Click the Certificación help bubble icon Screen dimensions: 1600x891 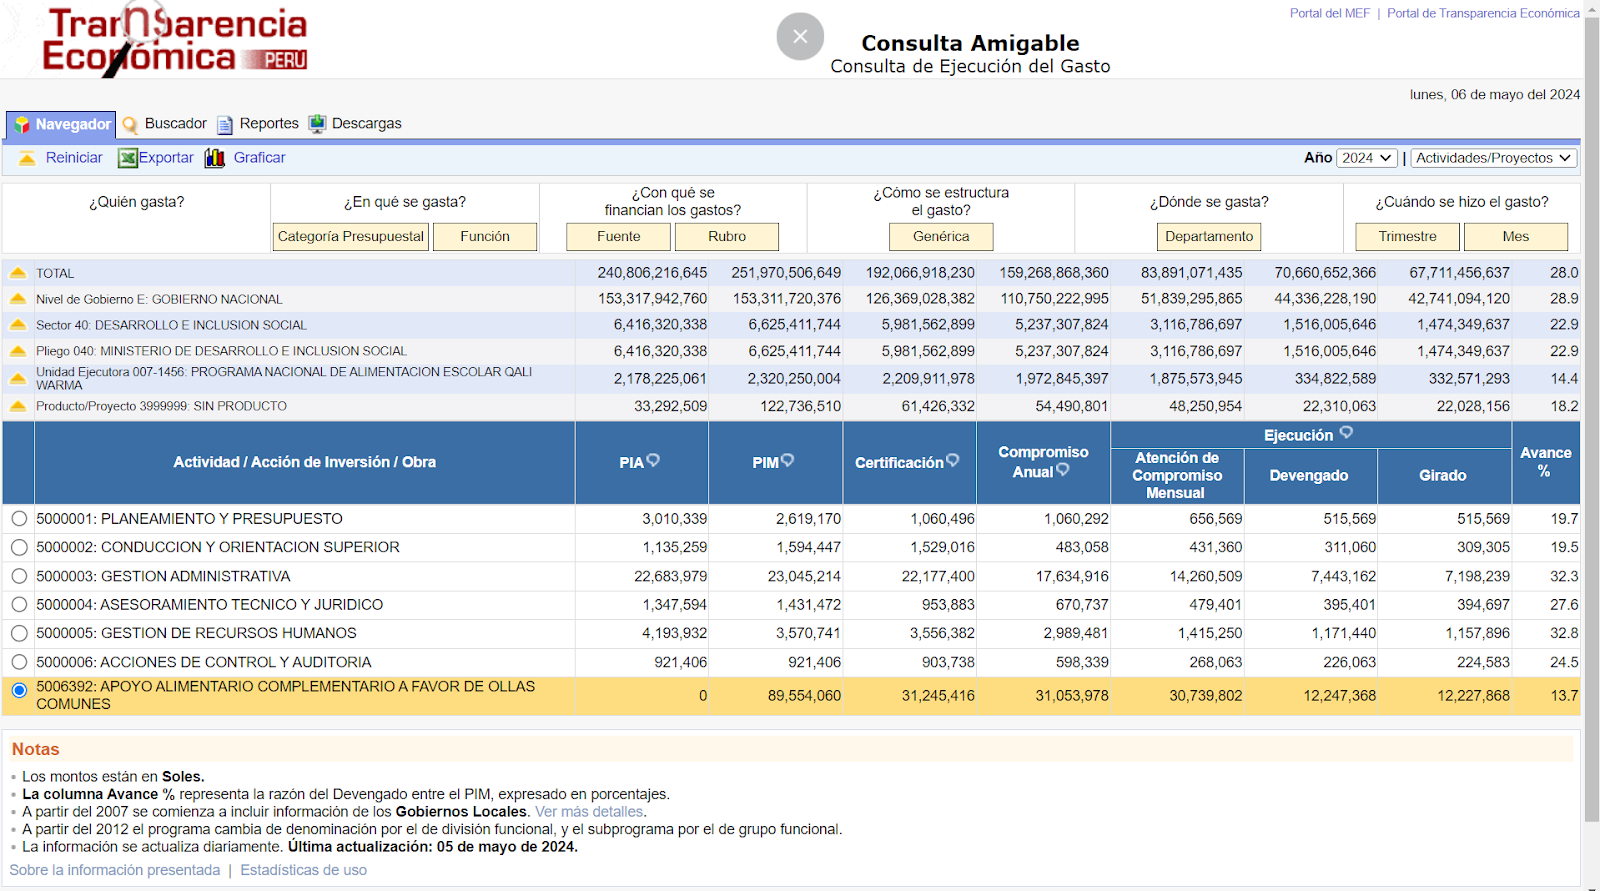[x=952, y=461]
